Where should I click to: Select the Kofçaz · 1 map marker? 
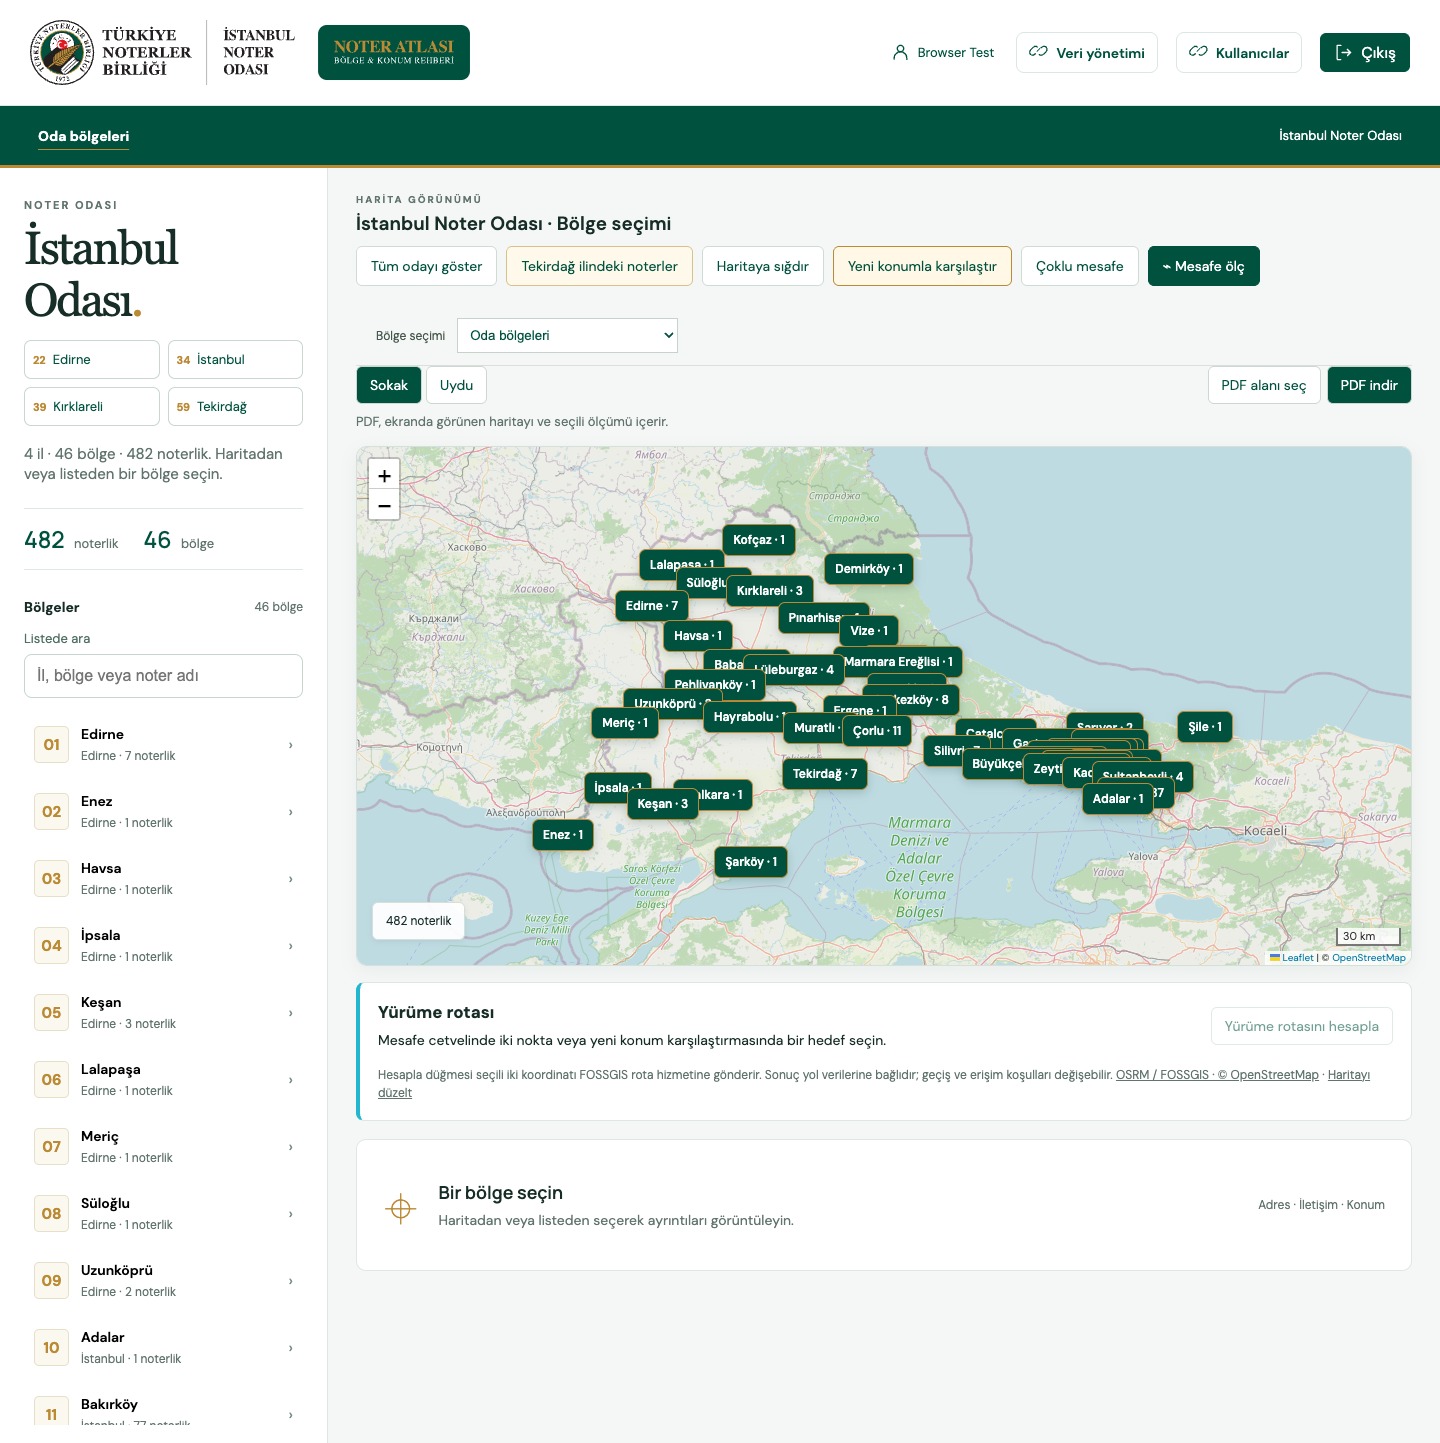tap(759, 540)
